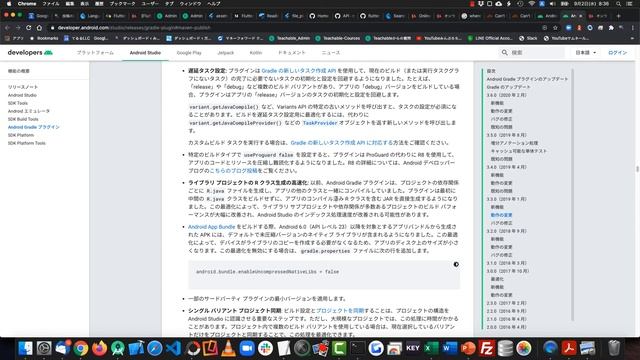Open SDK Platform Tools in left sidebar

[27, 143]
